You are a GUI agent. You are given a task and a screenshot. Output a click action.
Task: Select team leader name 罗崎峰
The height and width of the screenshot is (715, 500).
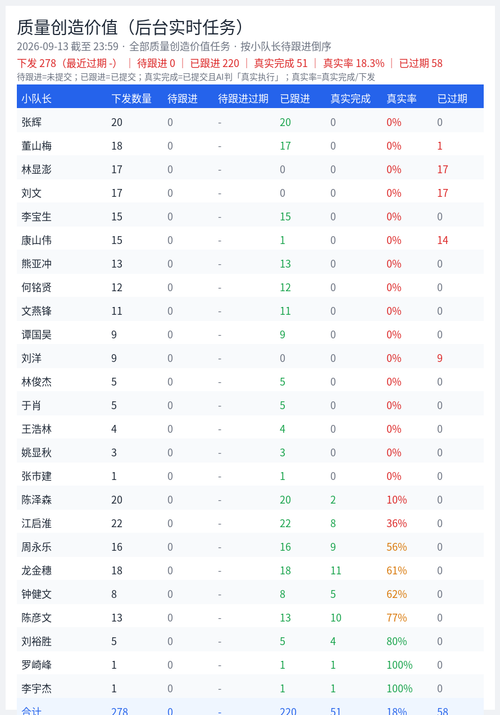pos(36,665)
